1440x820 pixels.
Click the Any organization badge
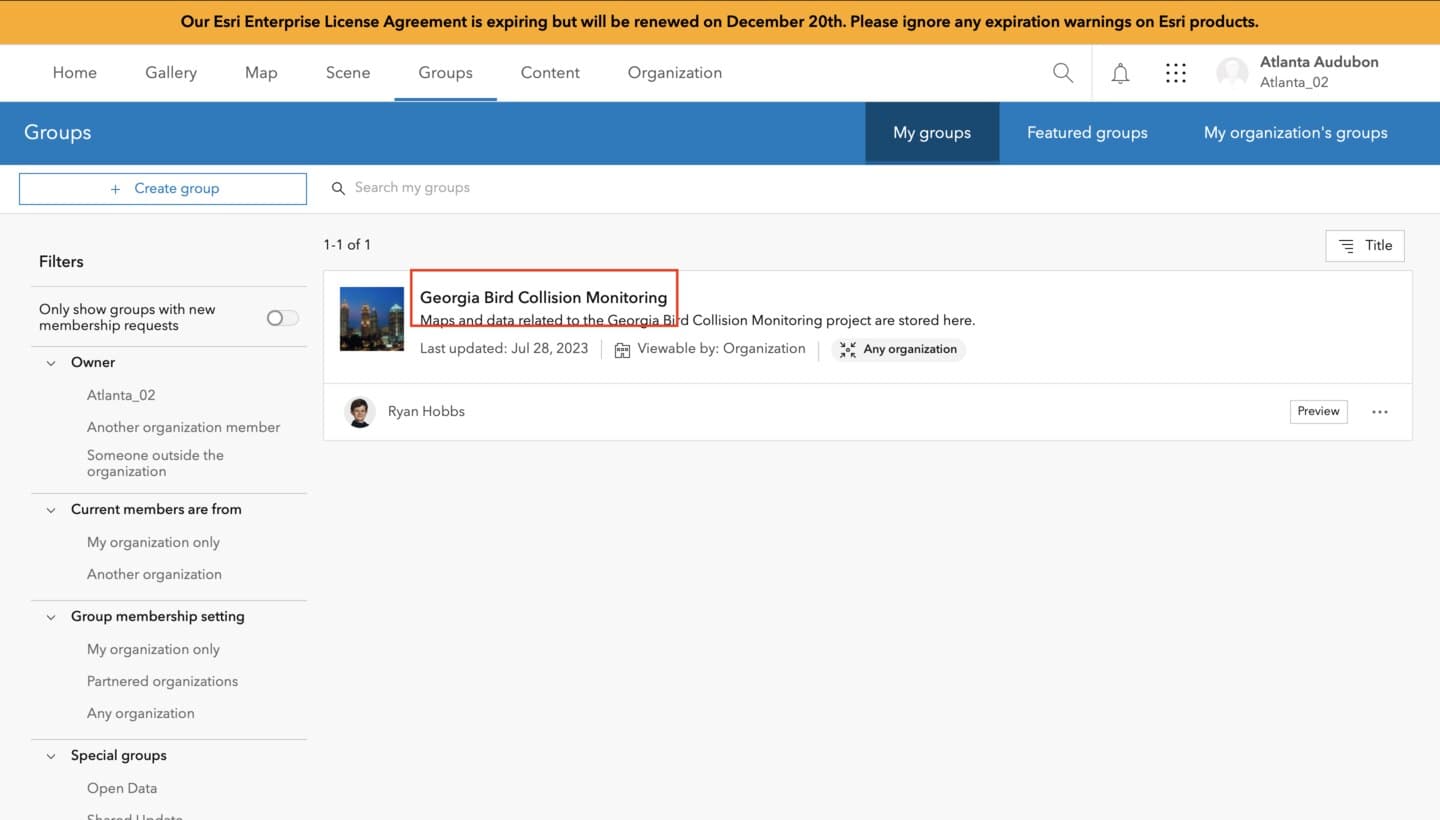click(898, 349)
